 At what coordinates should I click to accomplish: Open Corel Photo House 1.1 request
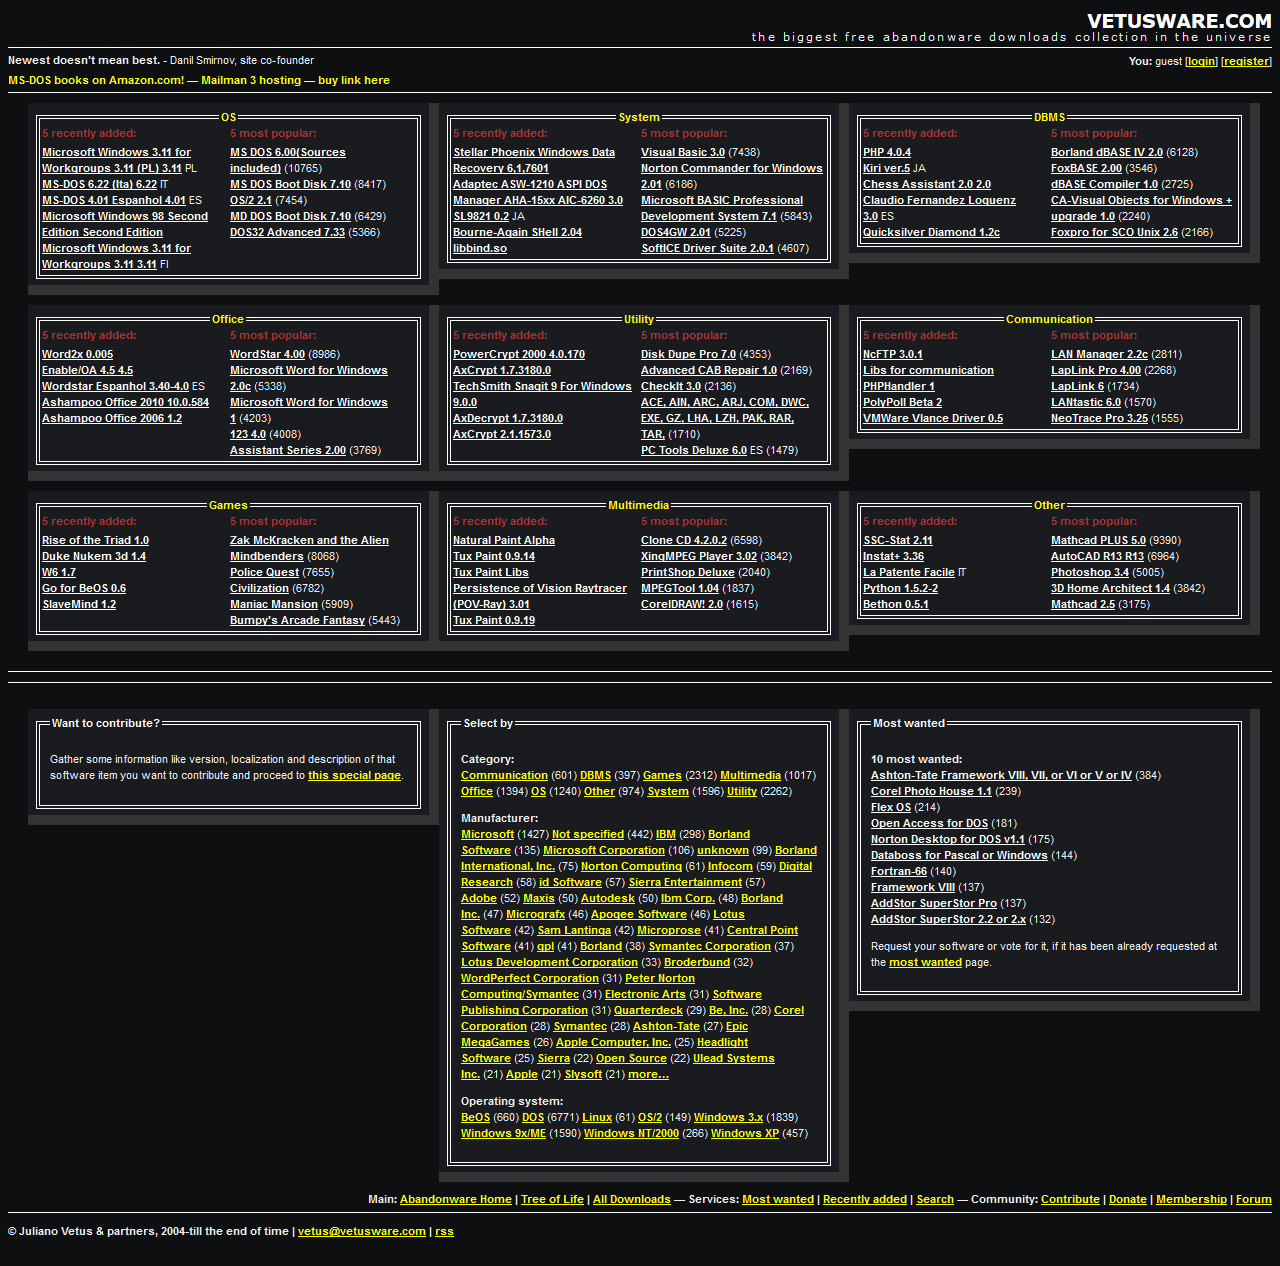pos(931,791)
